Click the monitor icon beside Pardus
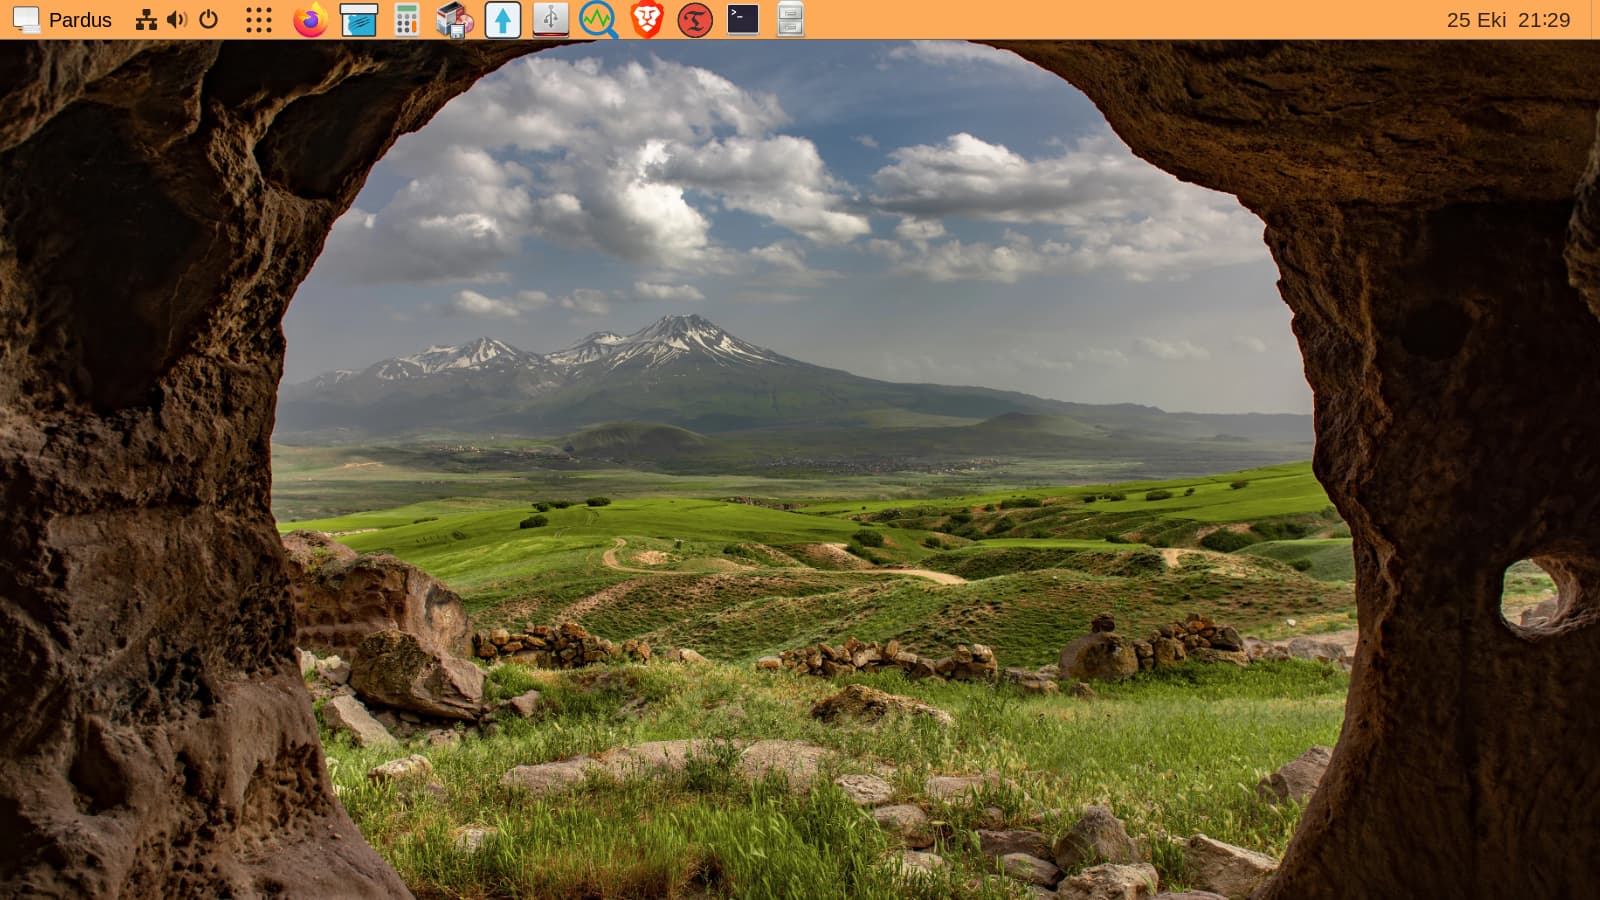 click(26, 20)
